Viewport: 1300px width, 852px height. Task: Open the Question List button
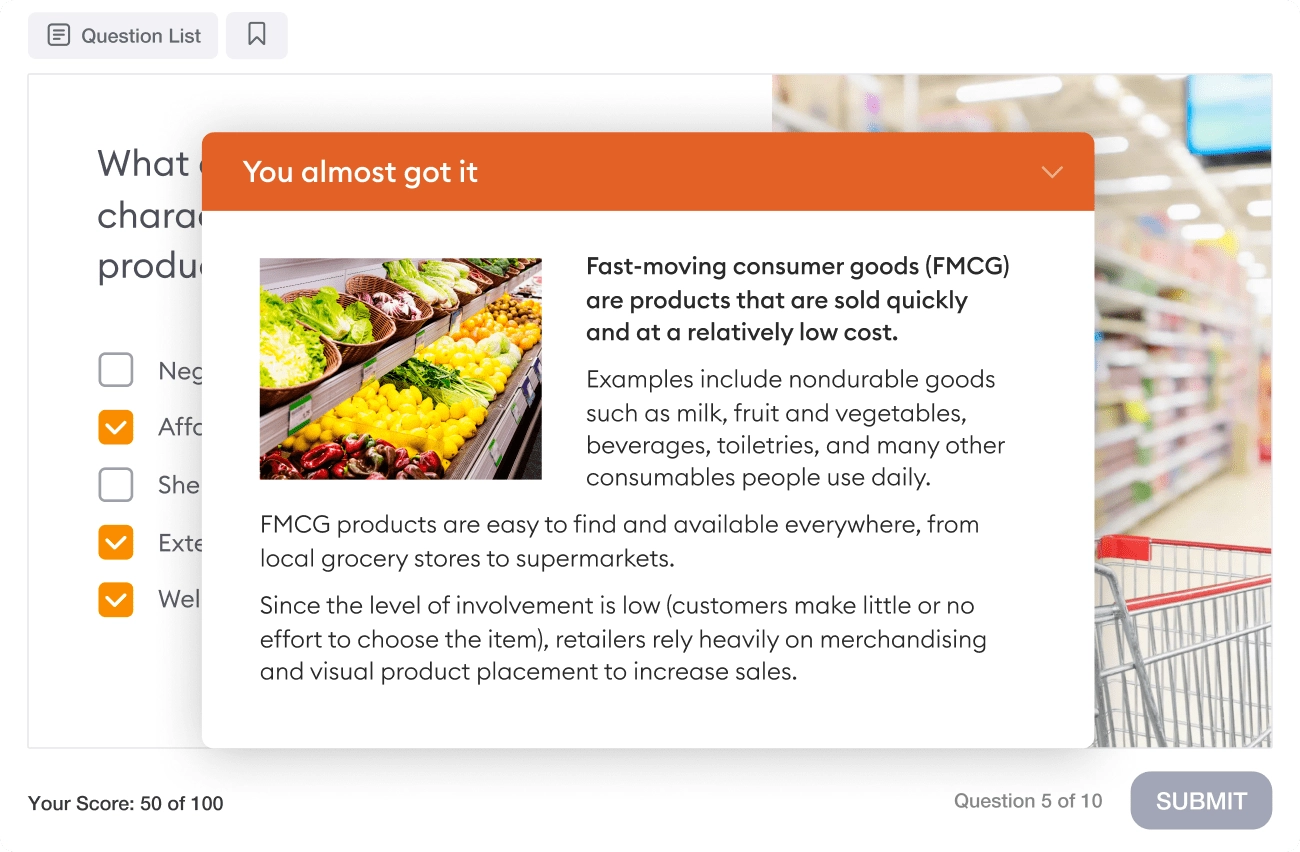123,36
